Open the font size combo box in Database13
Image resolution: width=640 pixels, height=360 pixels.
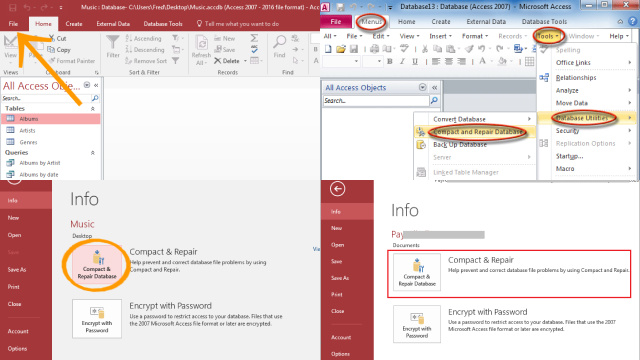pos(372,62)
